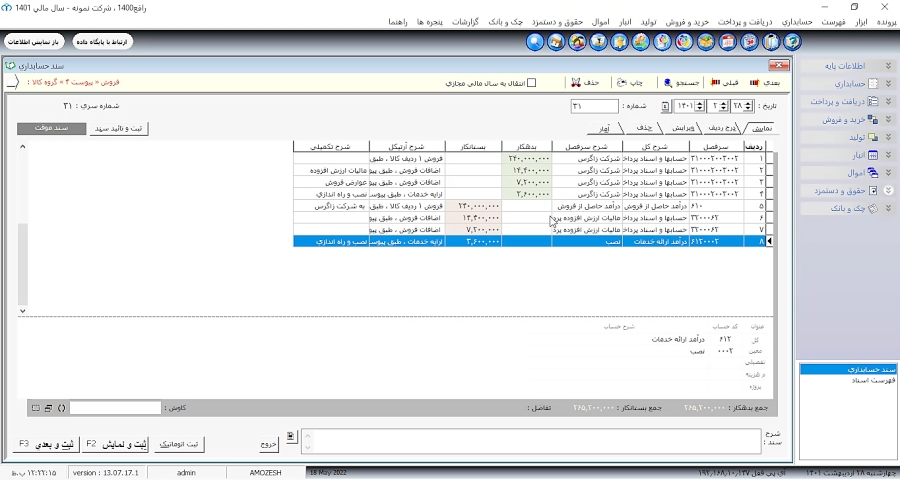Switch to ویرایش tab
This screenshot has width=900, height=480.
(x=684, y=128)
